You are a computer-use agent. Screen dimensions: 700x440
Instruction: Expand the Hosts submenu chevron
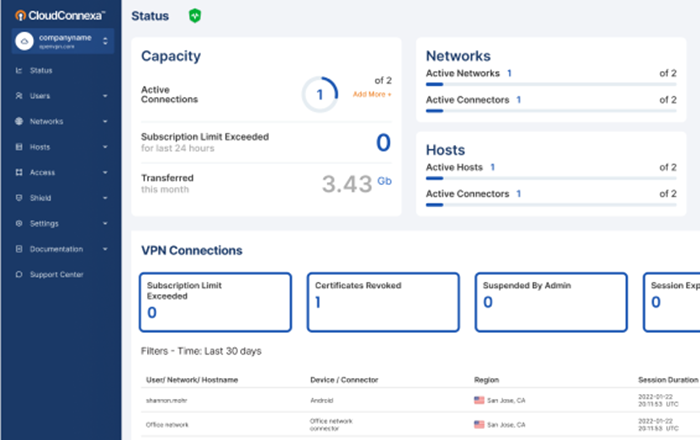(x=105, y=147)
